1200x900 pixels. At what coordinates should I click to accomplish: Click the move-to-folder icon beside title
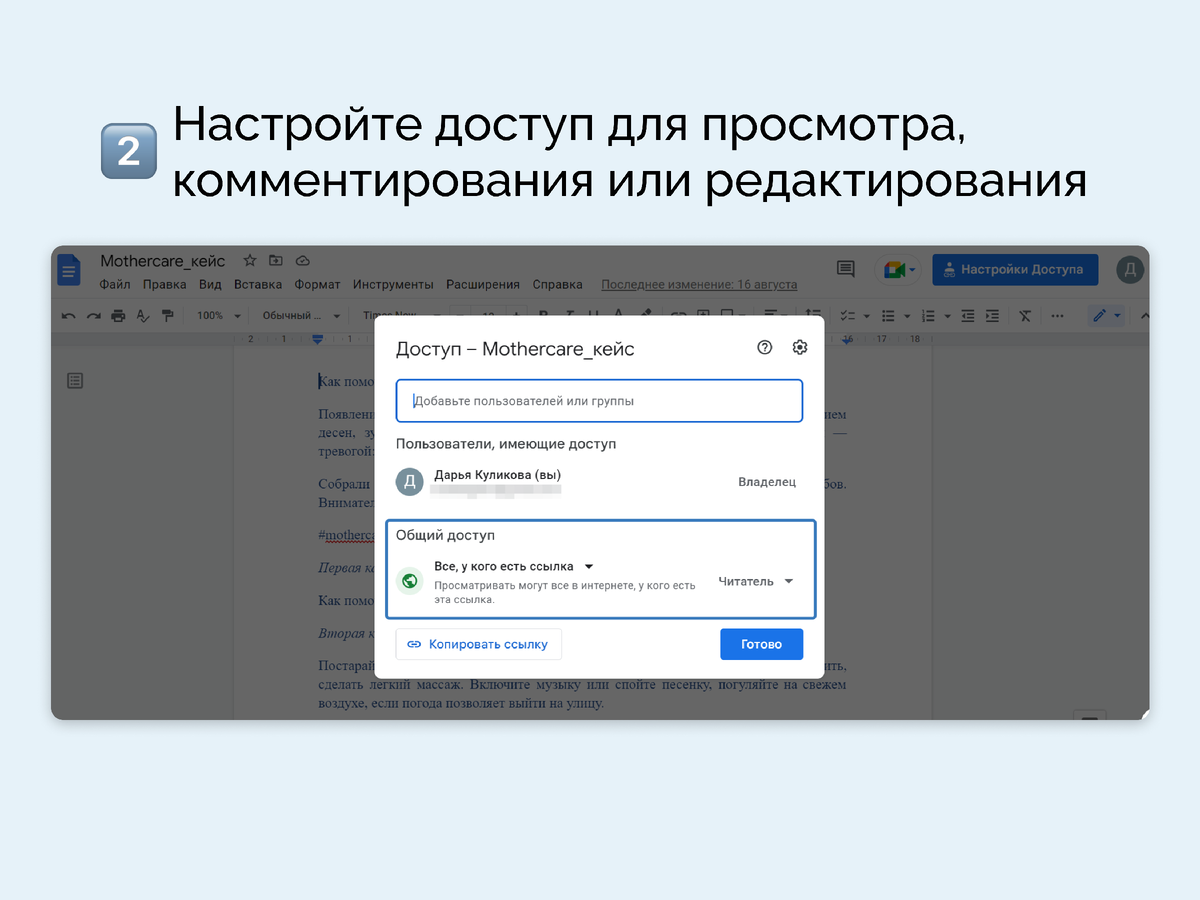tap(276, 261)
